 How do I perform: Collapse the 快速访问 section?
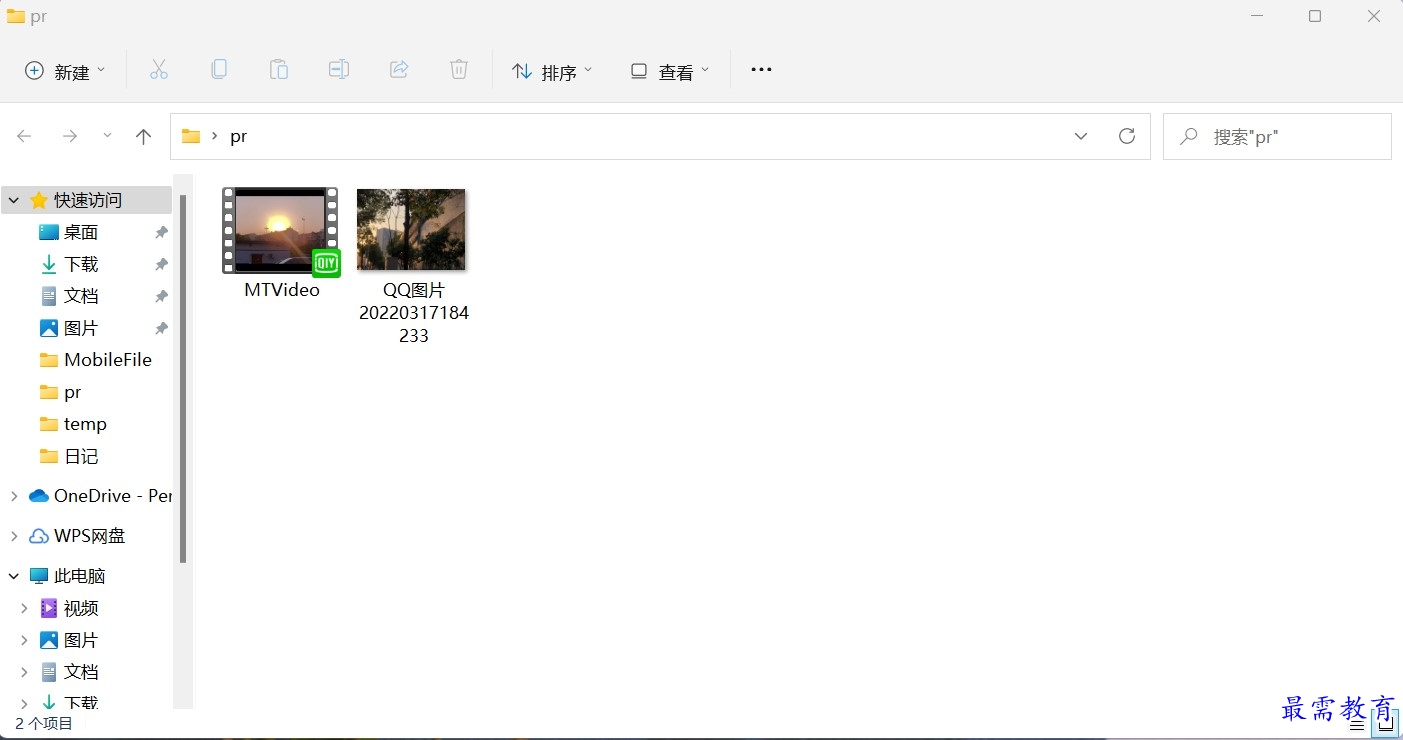pyautogui.click(x=14, y=200)
